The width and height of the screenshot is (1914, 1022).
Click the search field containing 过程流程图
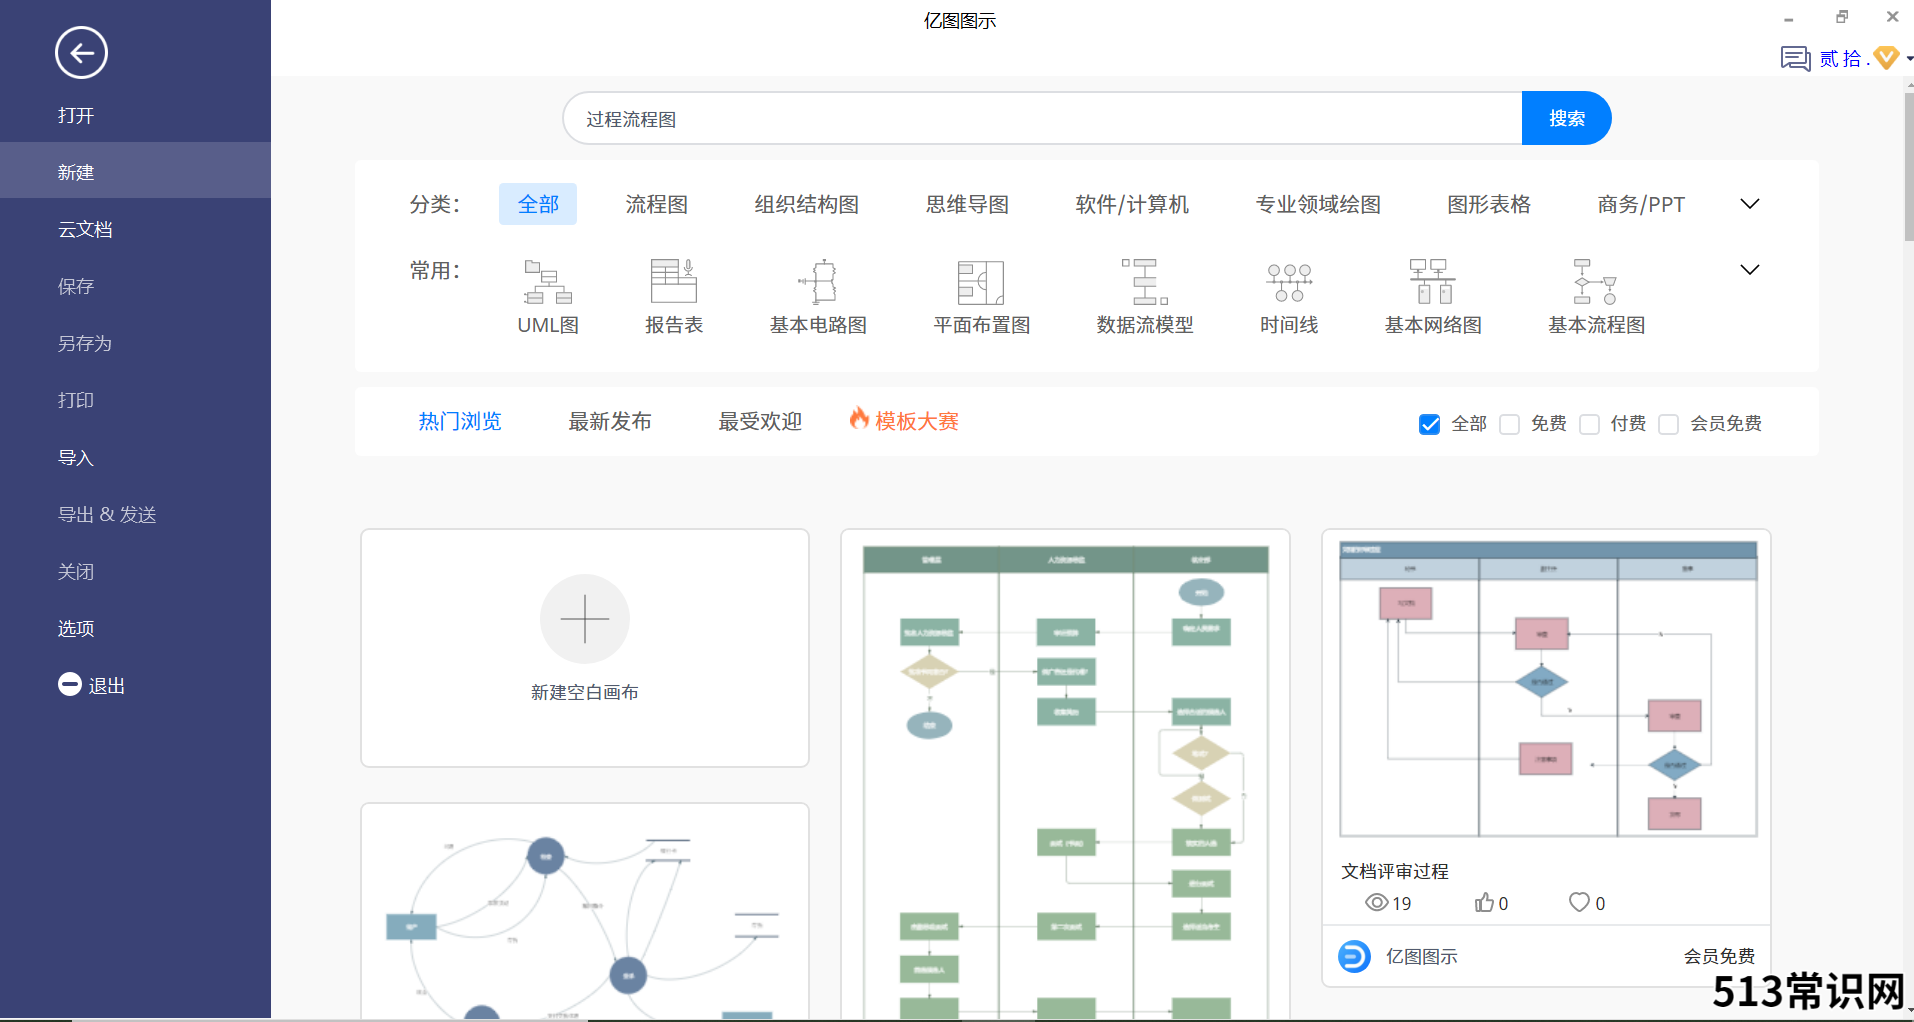(1043, 118)
